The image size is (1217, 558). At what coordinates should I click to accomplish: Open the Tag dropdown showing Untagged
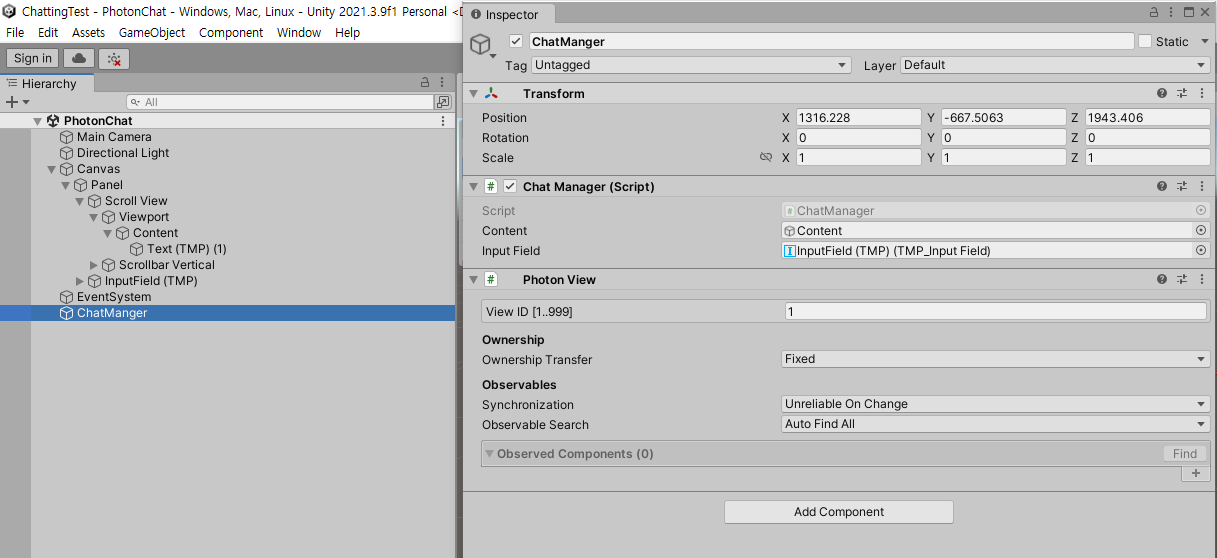coord(691,65)
